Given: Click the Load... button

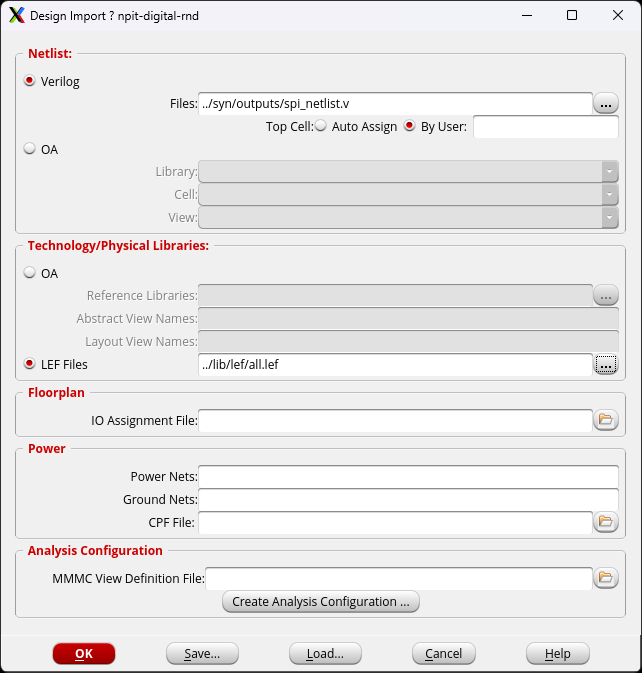Looking at the screenshot, I should [325, 654].
